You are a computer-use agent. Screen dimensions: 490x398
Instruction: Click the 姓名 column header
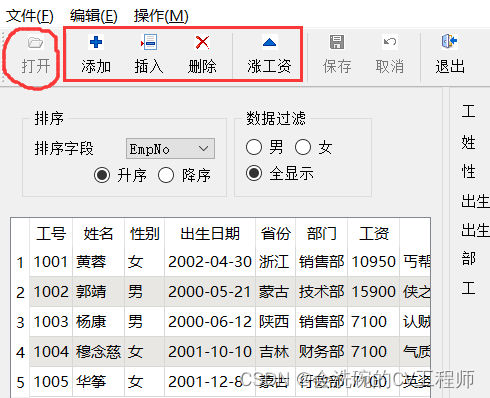coord(98,233)
